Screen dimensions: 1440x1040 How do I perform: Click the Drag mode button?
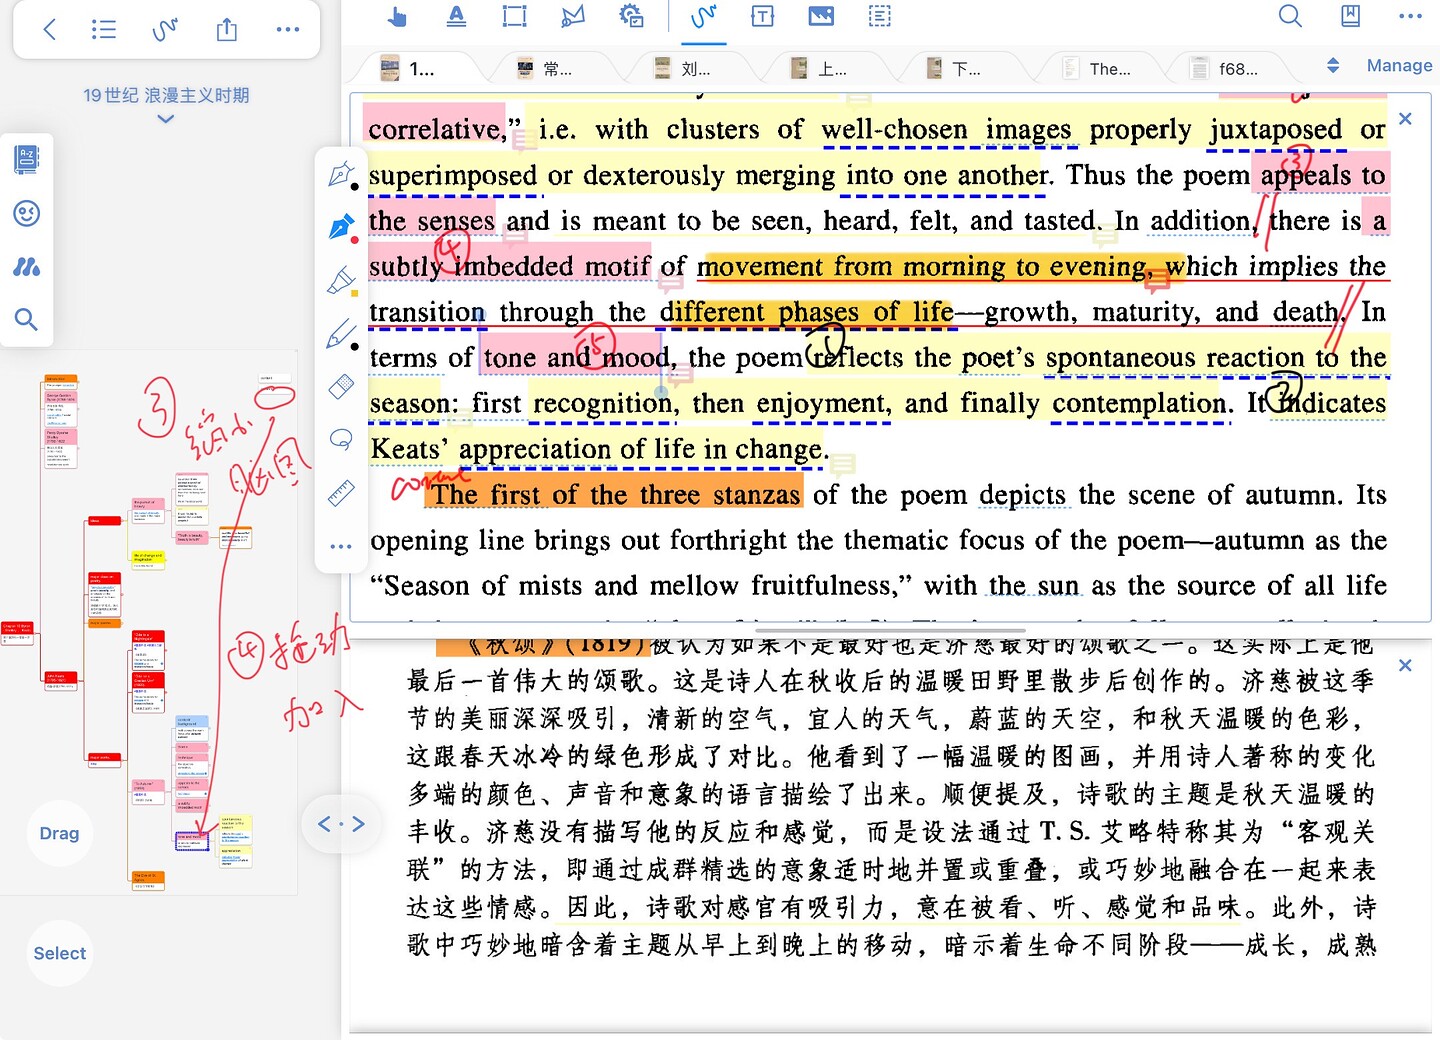59,833
